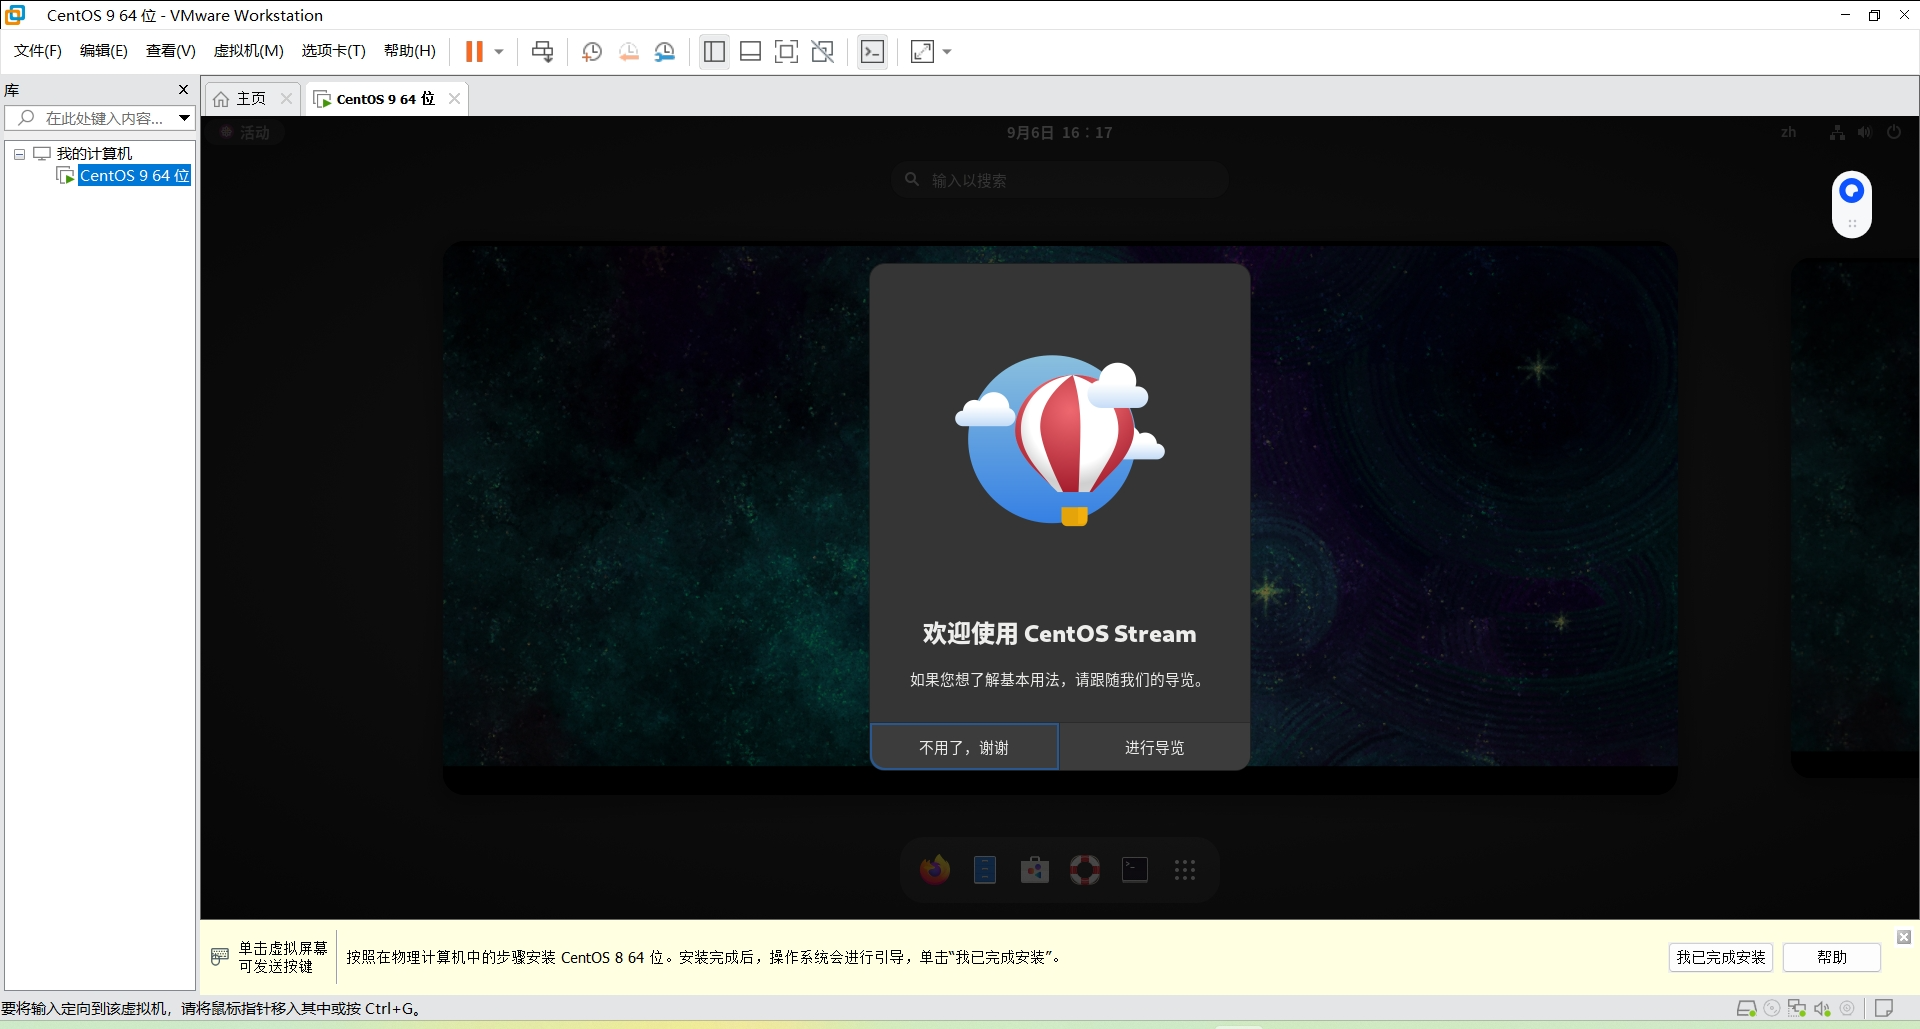Click the sound card status icon
The height and width of the screenshot is (1029, 1920).
pos(1822,1008)
